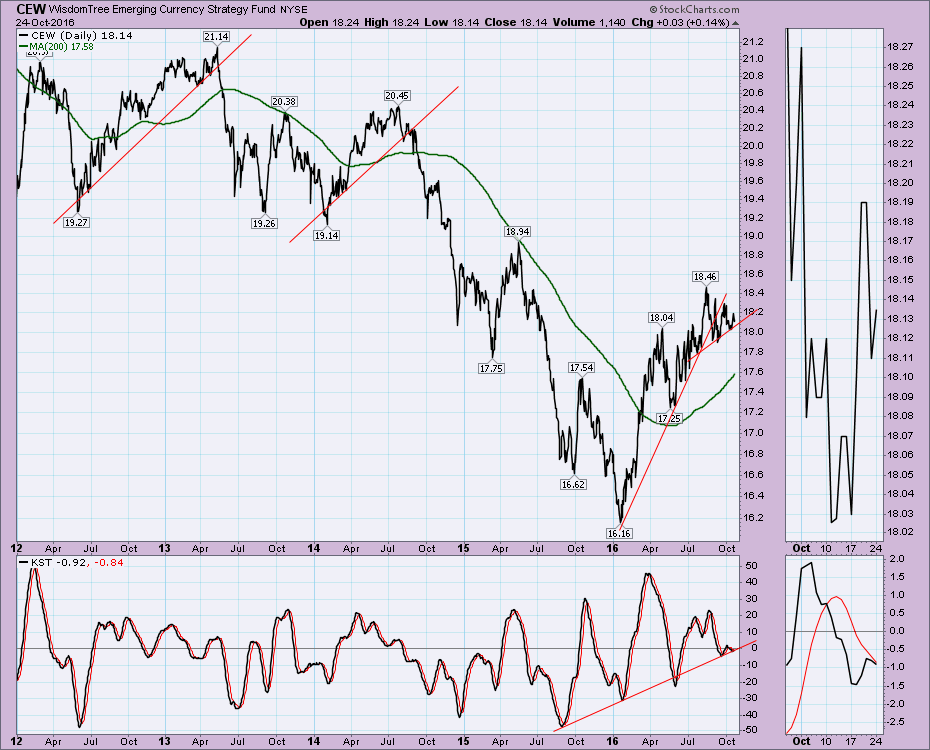Click the 18.04 peak price label
Screen dimensions: 930x750
(x=661, y=318)
